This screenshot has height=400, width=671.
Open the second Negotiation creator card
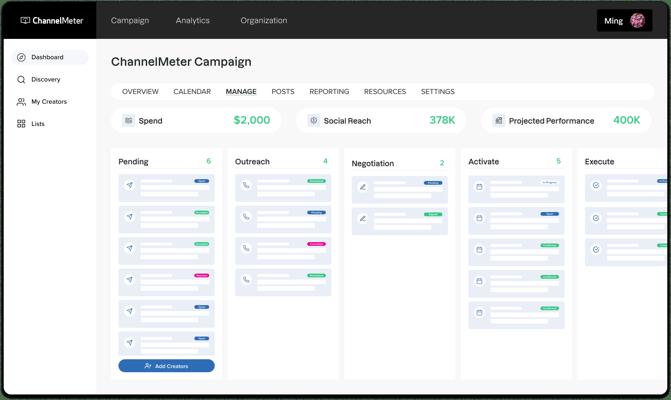(399, 218)
